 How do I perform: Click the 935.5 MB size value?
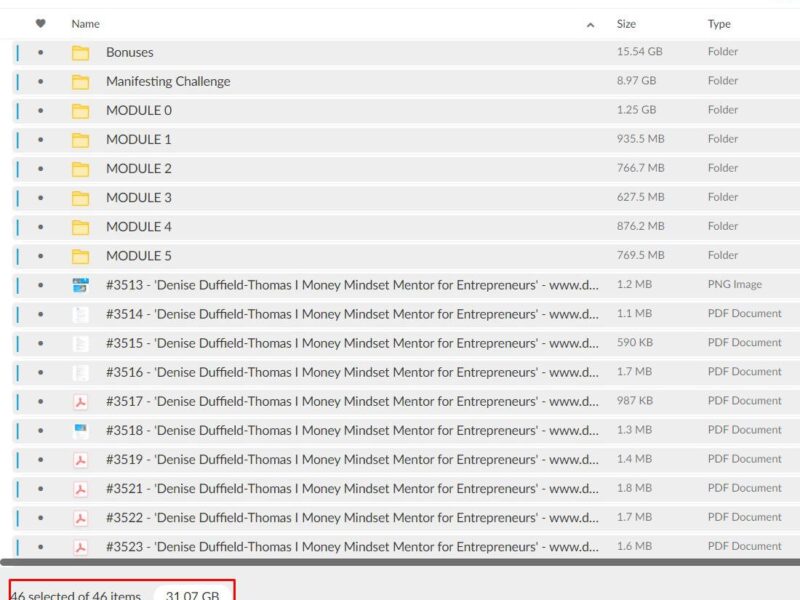(640, 139)
